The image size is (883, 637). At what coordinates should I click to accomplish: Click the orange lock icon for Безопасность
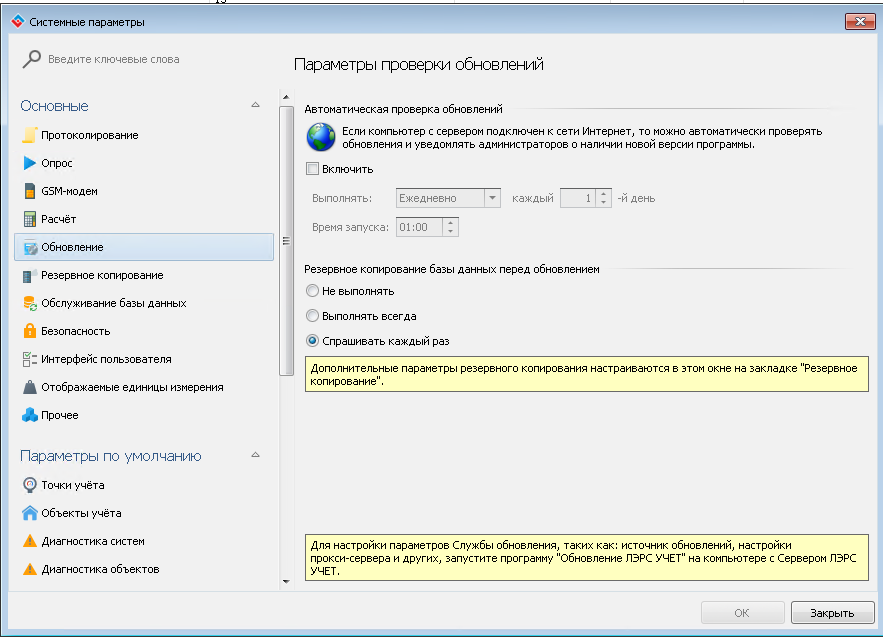coord(30,331)
